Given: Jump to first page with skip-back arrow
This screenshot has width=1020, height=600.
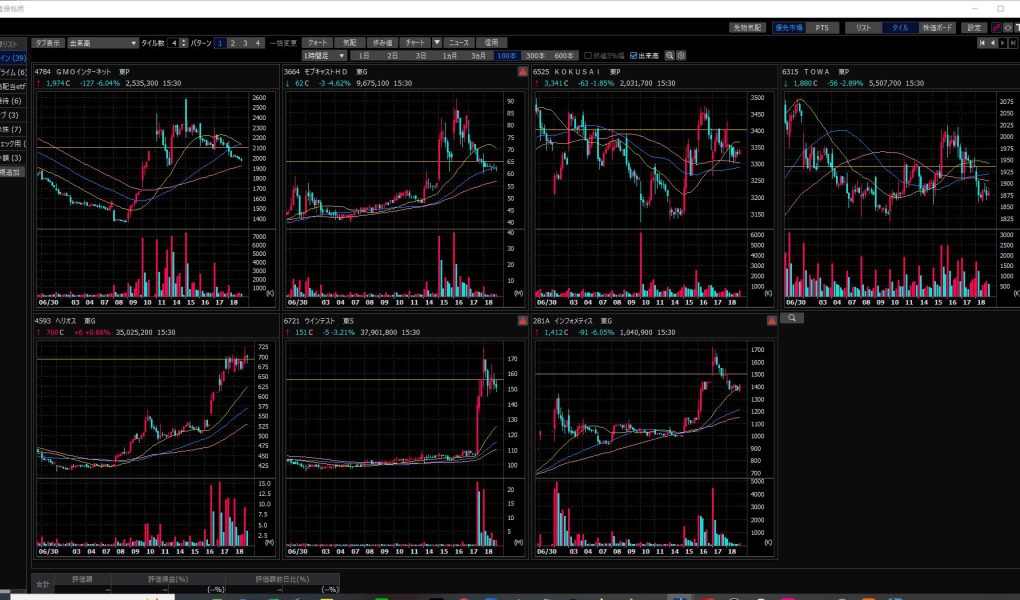Looking at the screenshot, I should tap(981, 43).
